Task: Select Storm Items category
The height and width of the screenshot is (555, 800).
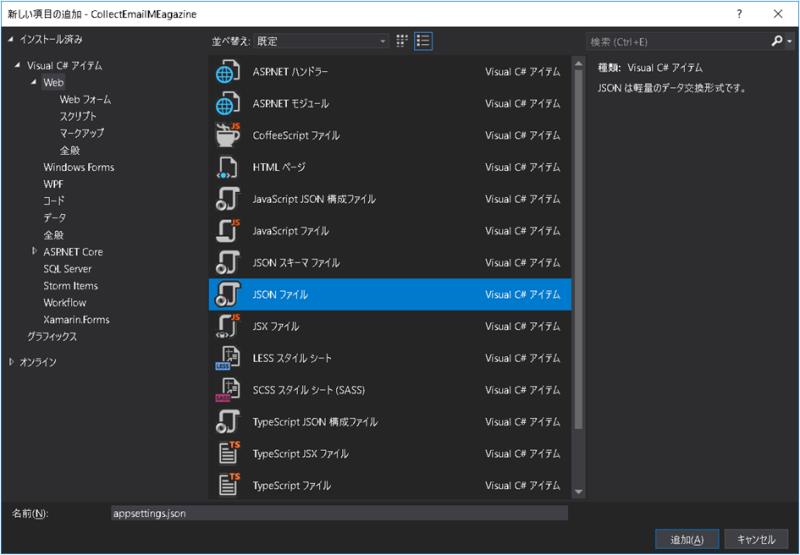Action: point(70,286)
